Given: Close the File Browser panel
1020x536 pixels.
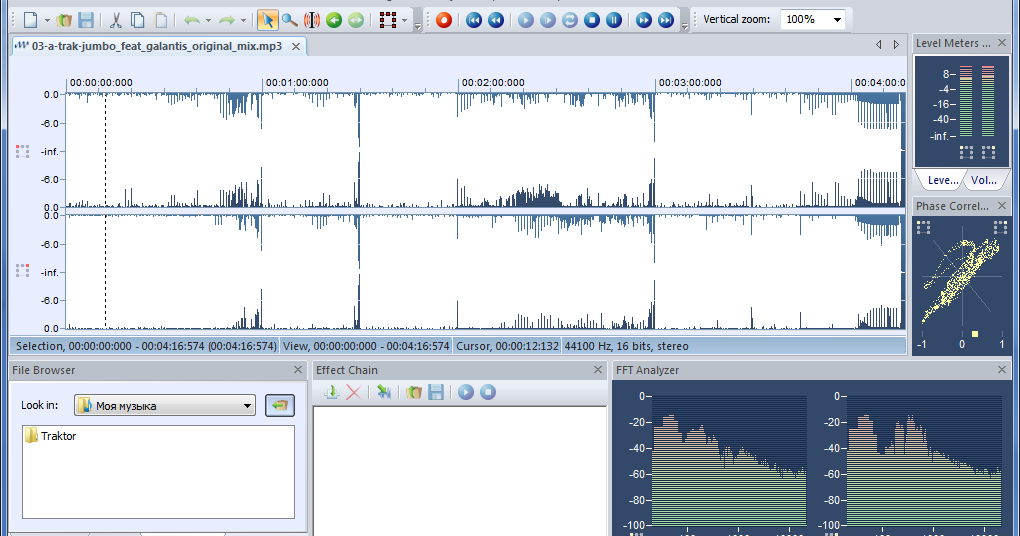Looking at the screenshot, I should click(x=298, y=369).
